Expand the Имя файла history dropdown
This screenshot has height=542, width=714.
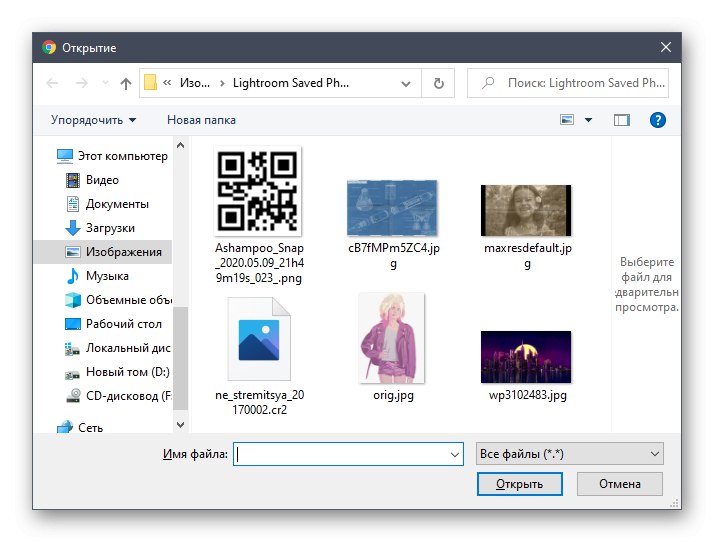point(454,455)
